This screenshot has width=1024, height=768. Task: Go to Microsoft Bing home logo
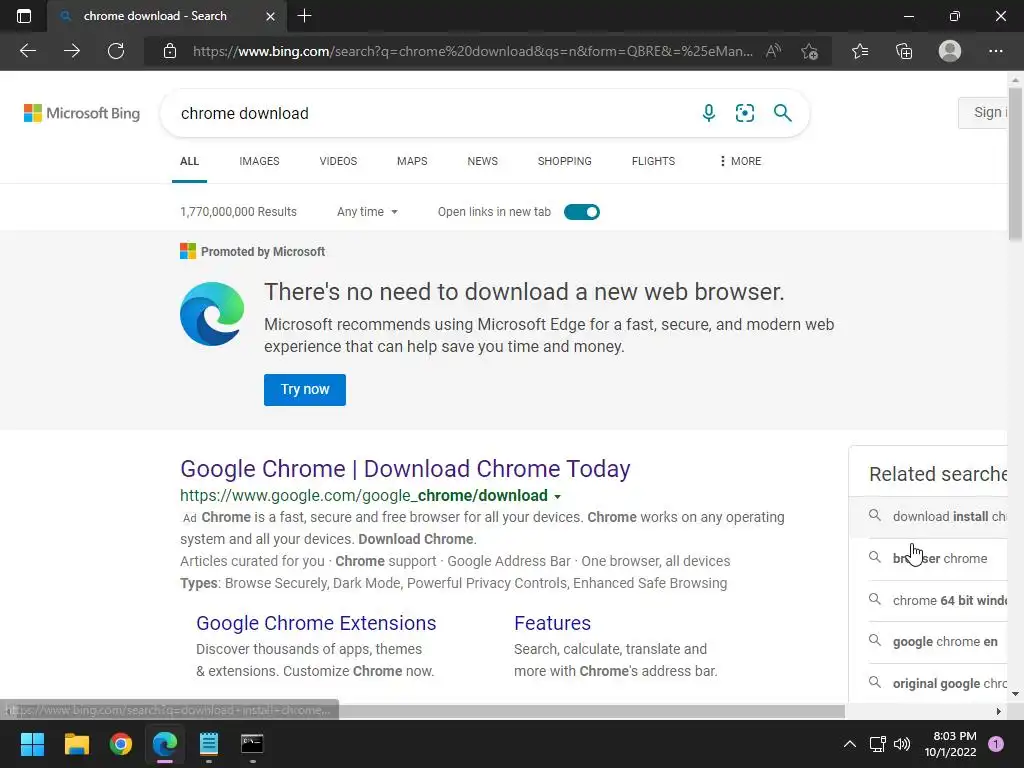[82, 113]
